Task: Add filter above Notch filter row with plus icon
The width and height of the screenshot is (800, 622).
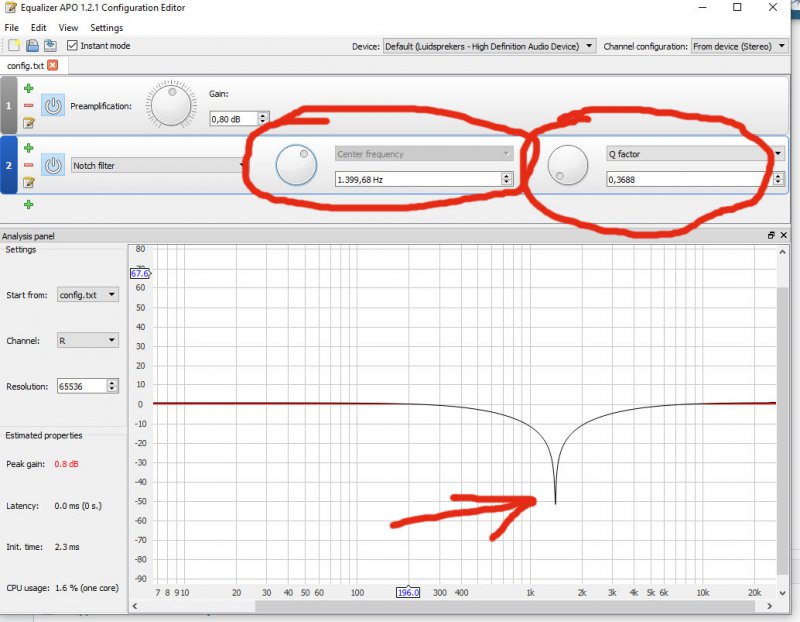Action: pos(29,148)
